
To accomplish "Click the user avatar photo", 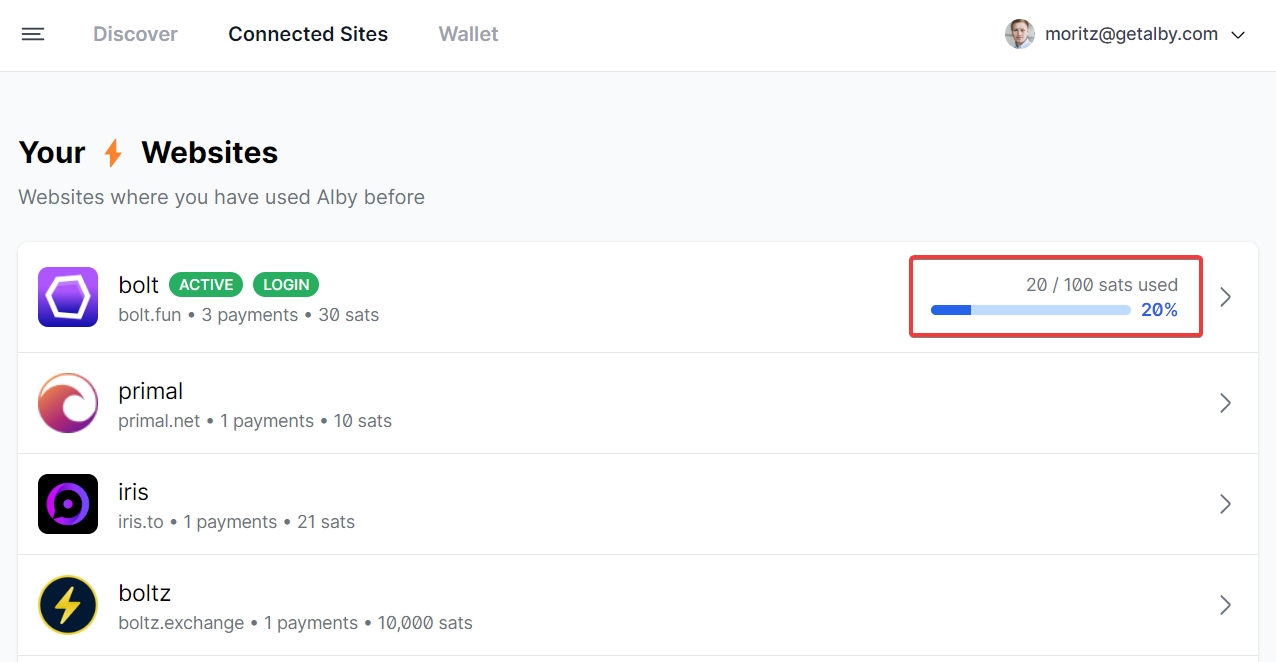I will click(x=1019, y=34).
